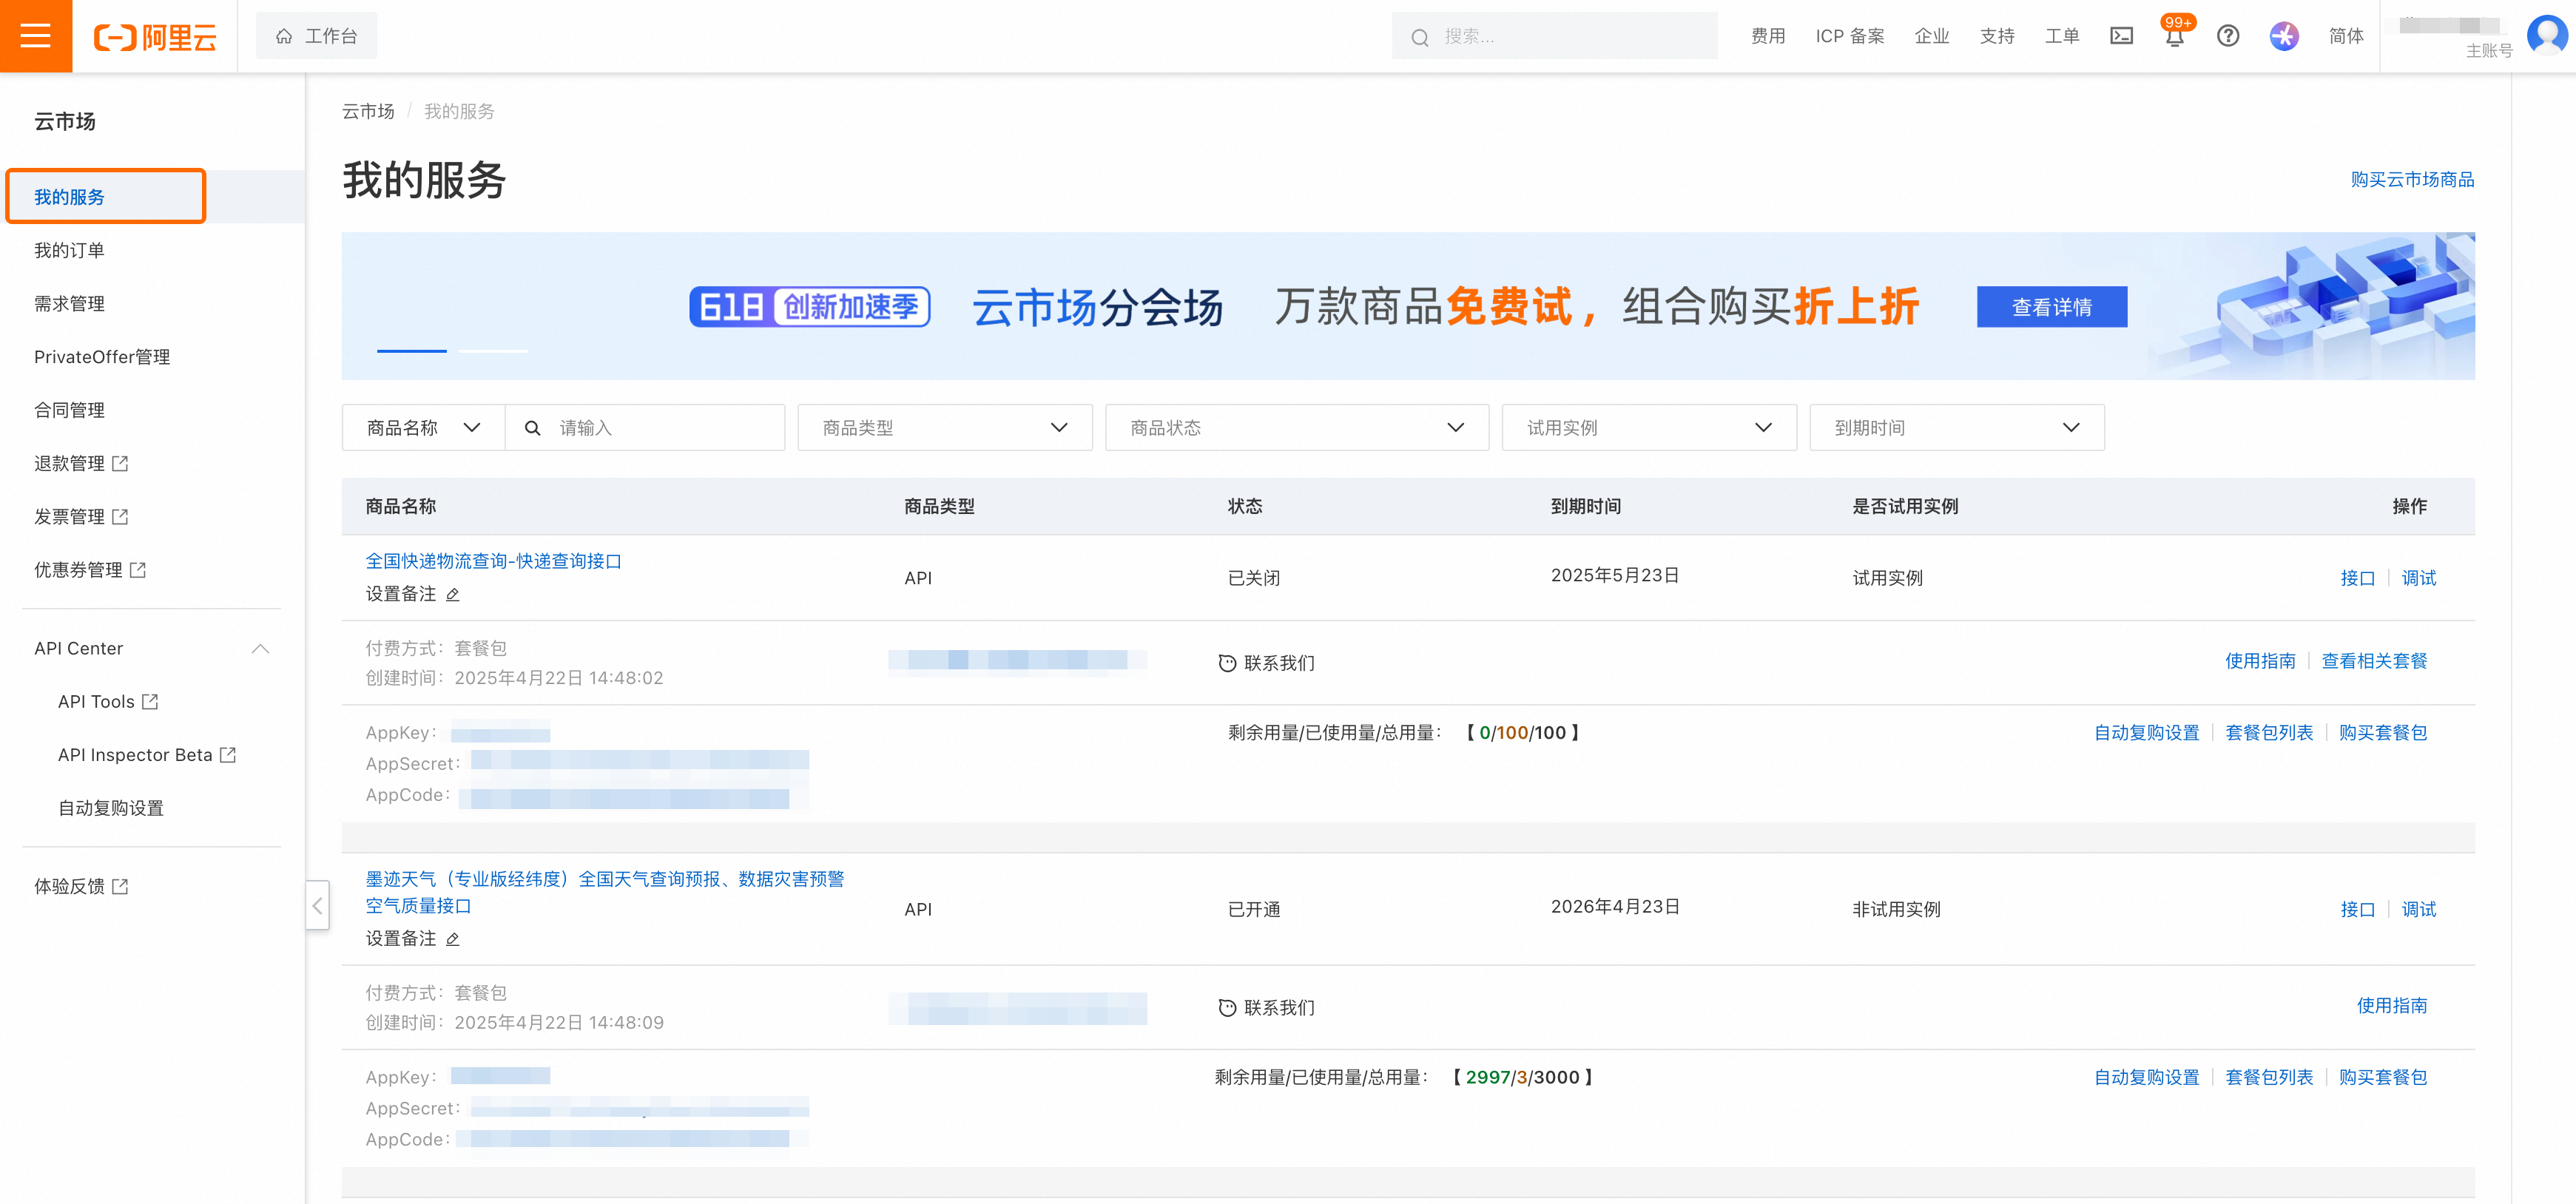Open the orange hamburger menu
2576x1204 pixels.
point(35,36)
